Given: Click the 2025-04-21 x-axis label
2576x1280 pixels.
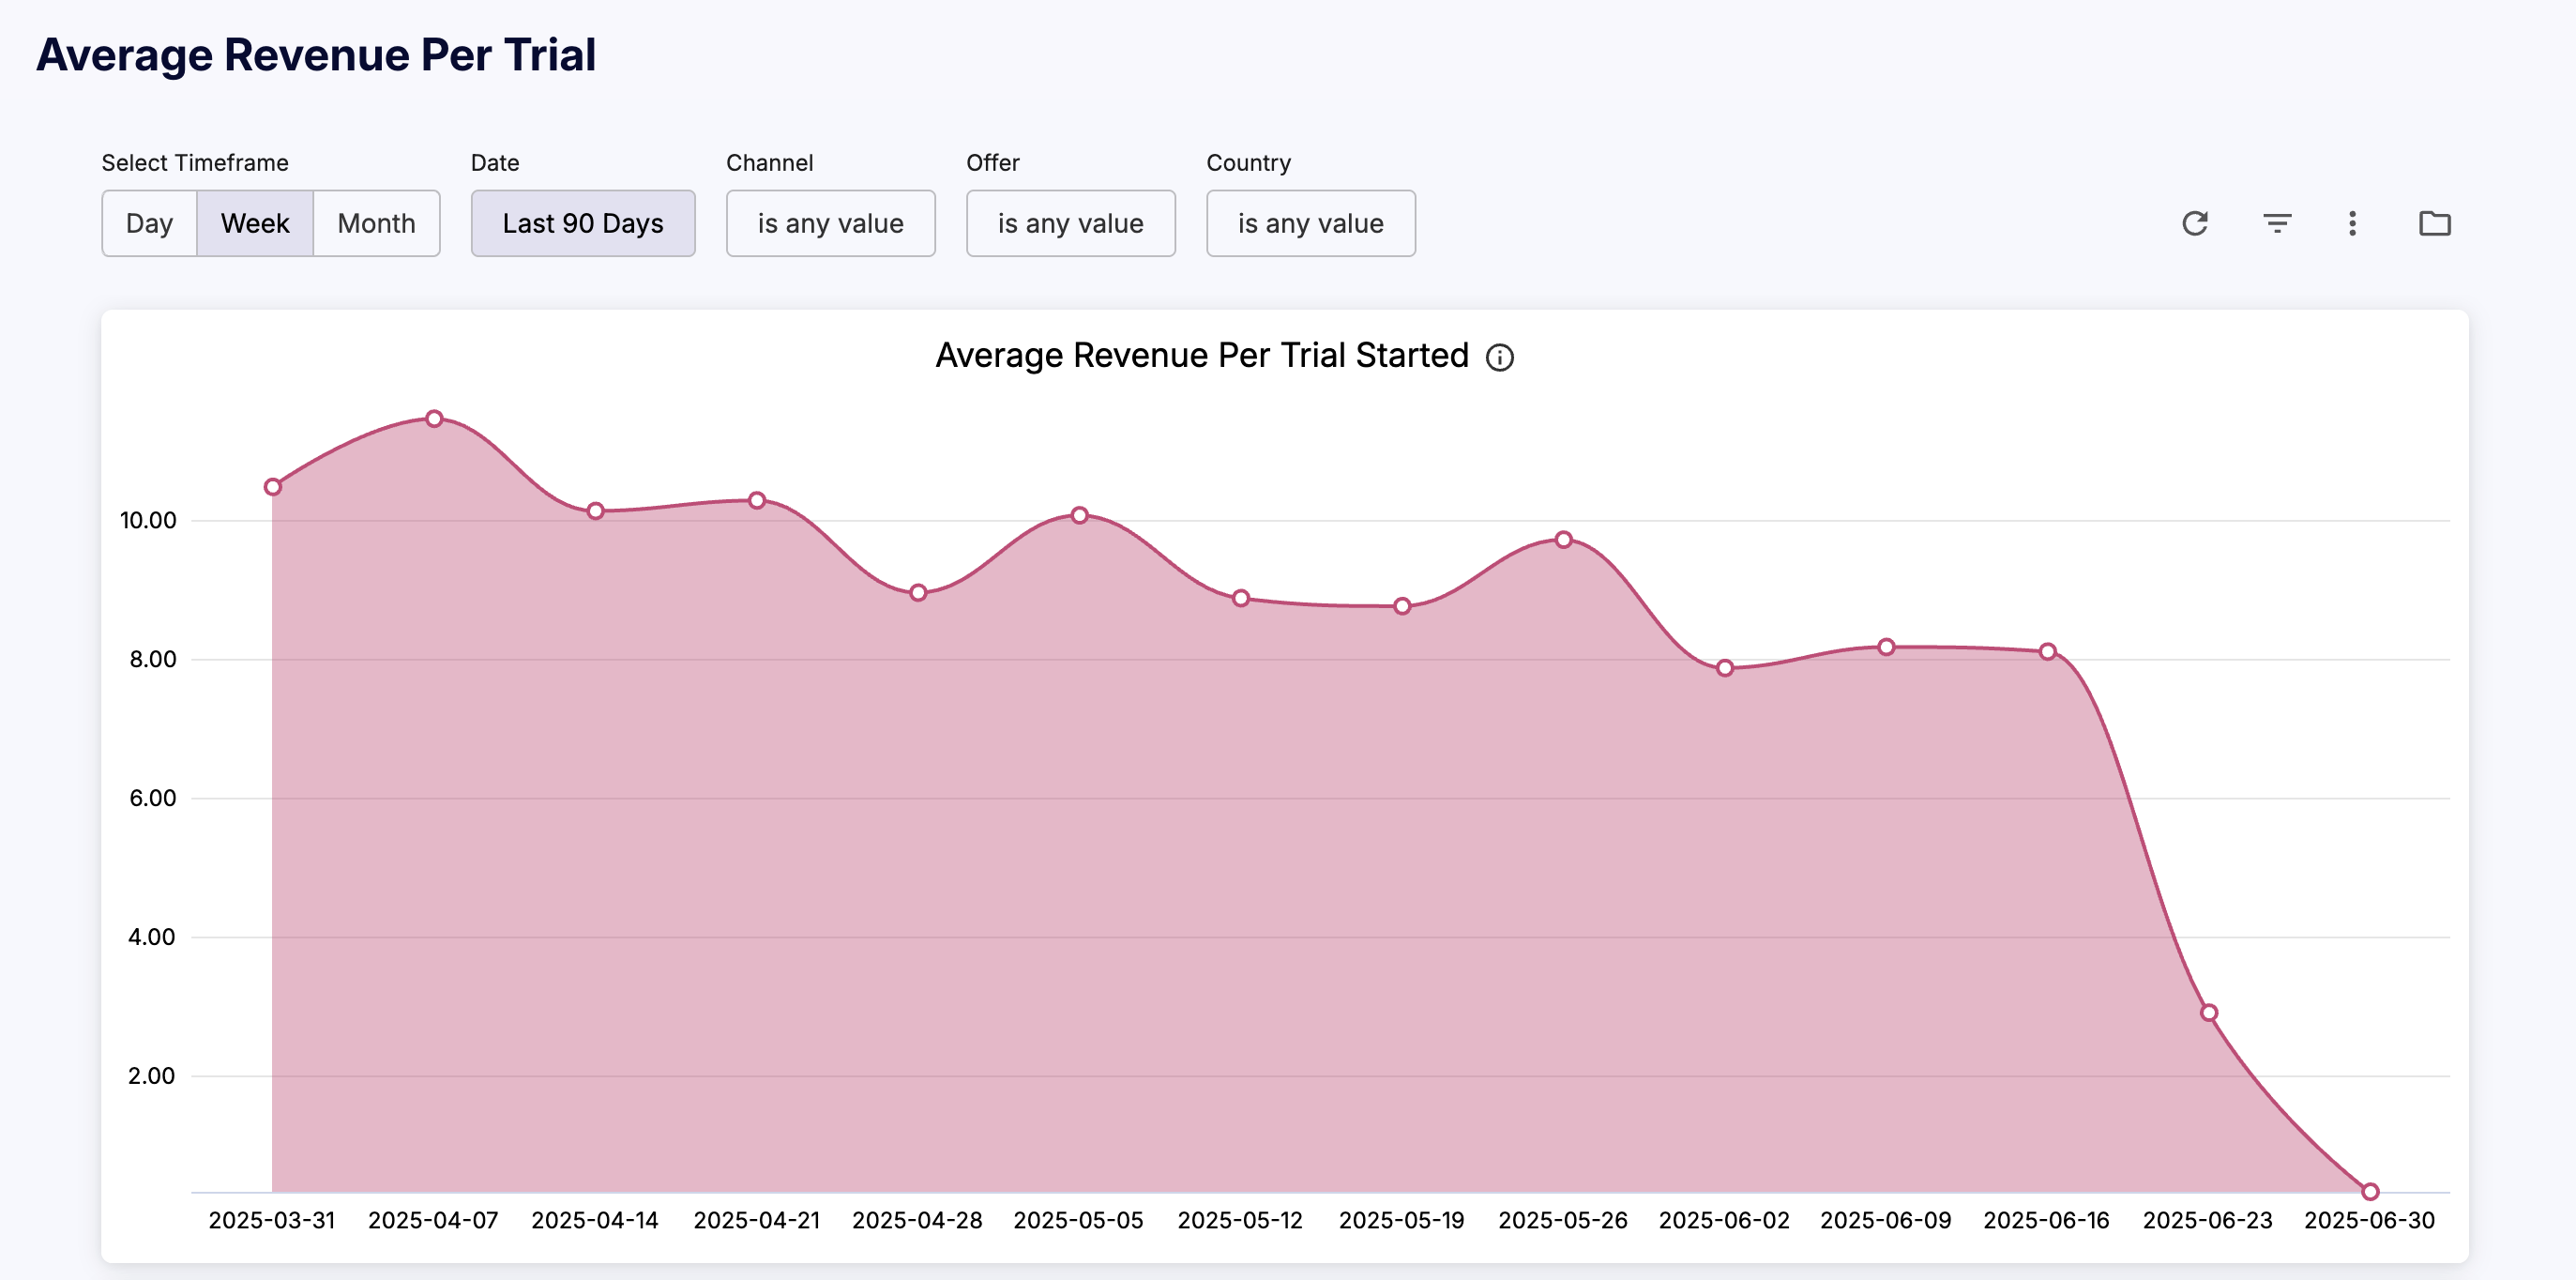Looking at the screenshot, I should tap(757, 1220).
